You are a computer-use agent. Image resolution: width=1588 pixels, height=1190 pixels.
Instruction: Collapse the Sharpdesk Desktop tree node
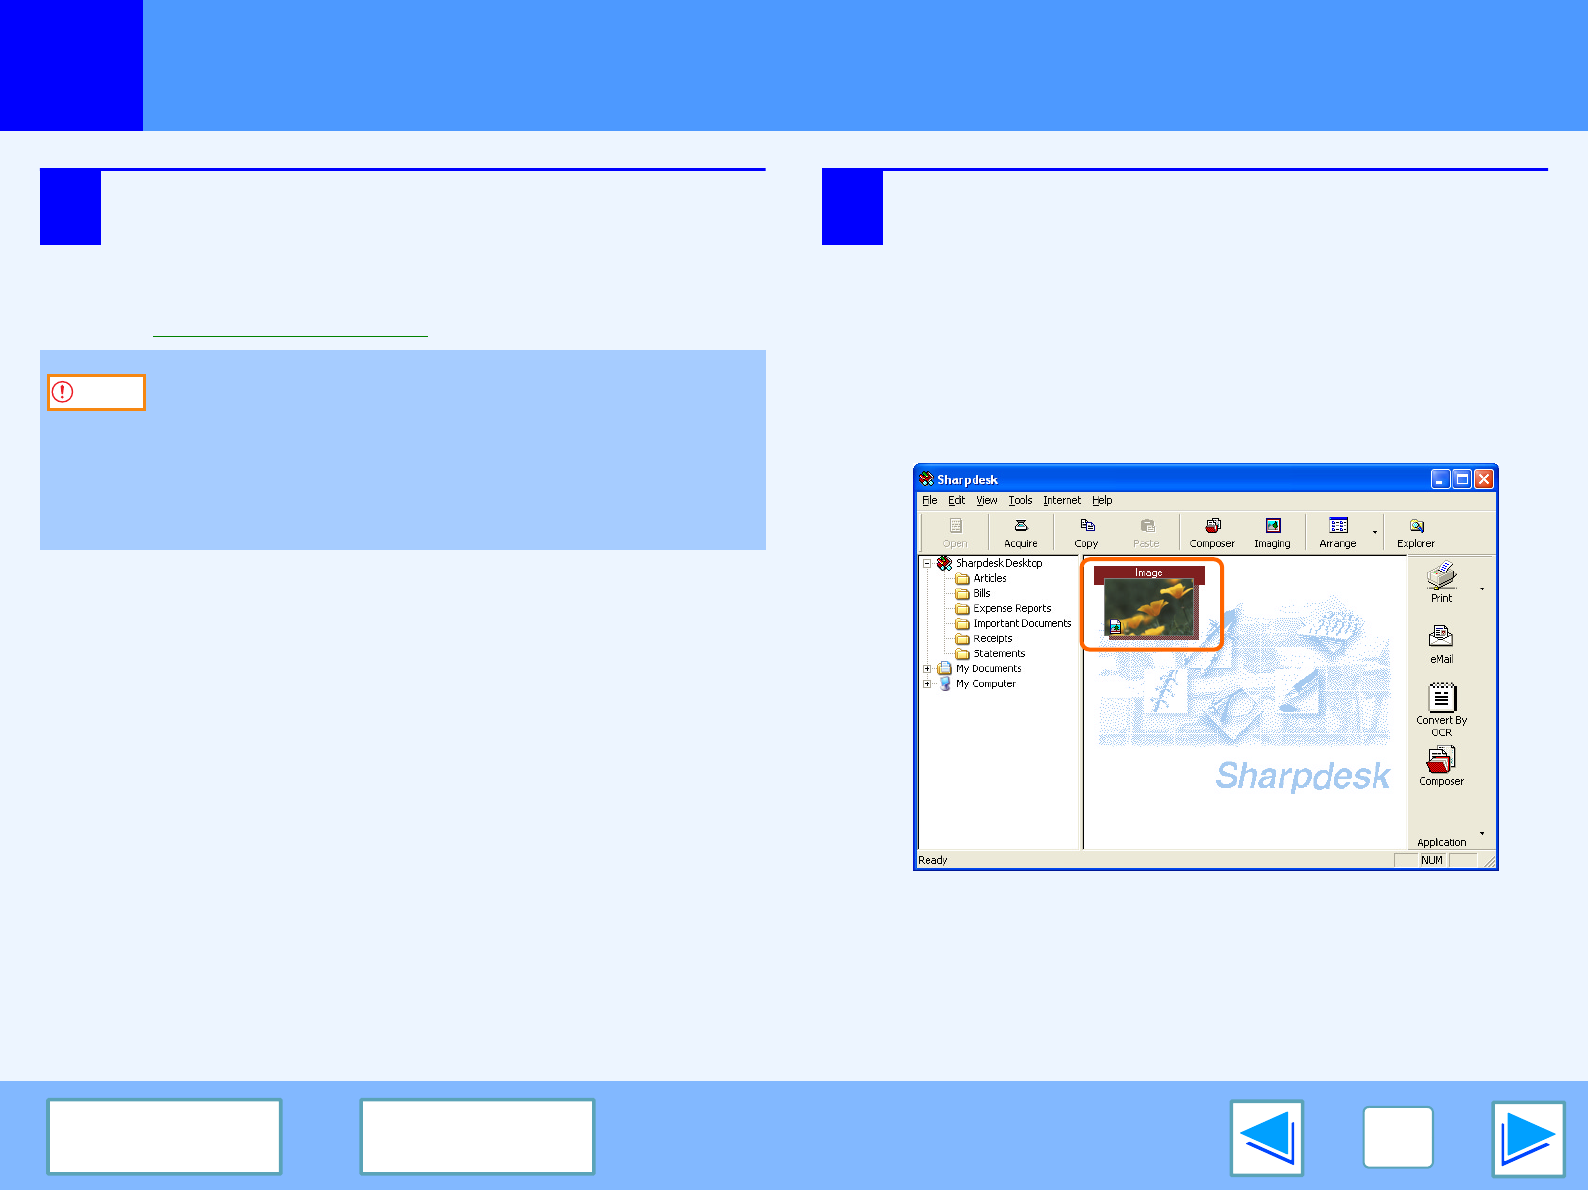click(x=927, y=563)
